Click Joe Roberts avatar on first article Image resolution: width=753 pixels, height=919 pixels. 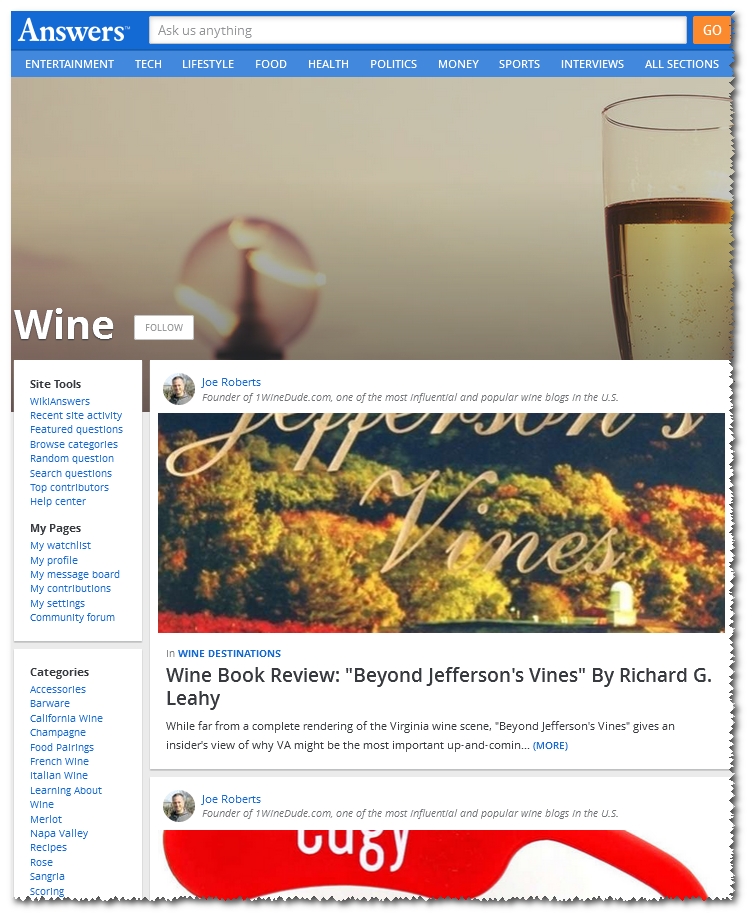click(x=179, y=389)
